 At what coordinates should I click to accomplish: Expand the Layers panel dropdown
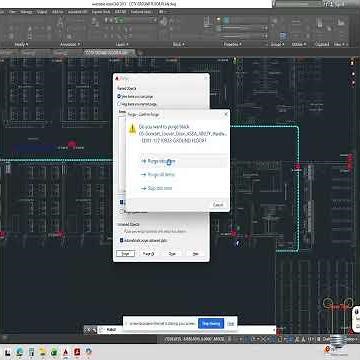(121, 44)
